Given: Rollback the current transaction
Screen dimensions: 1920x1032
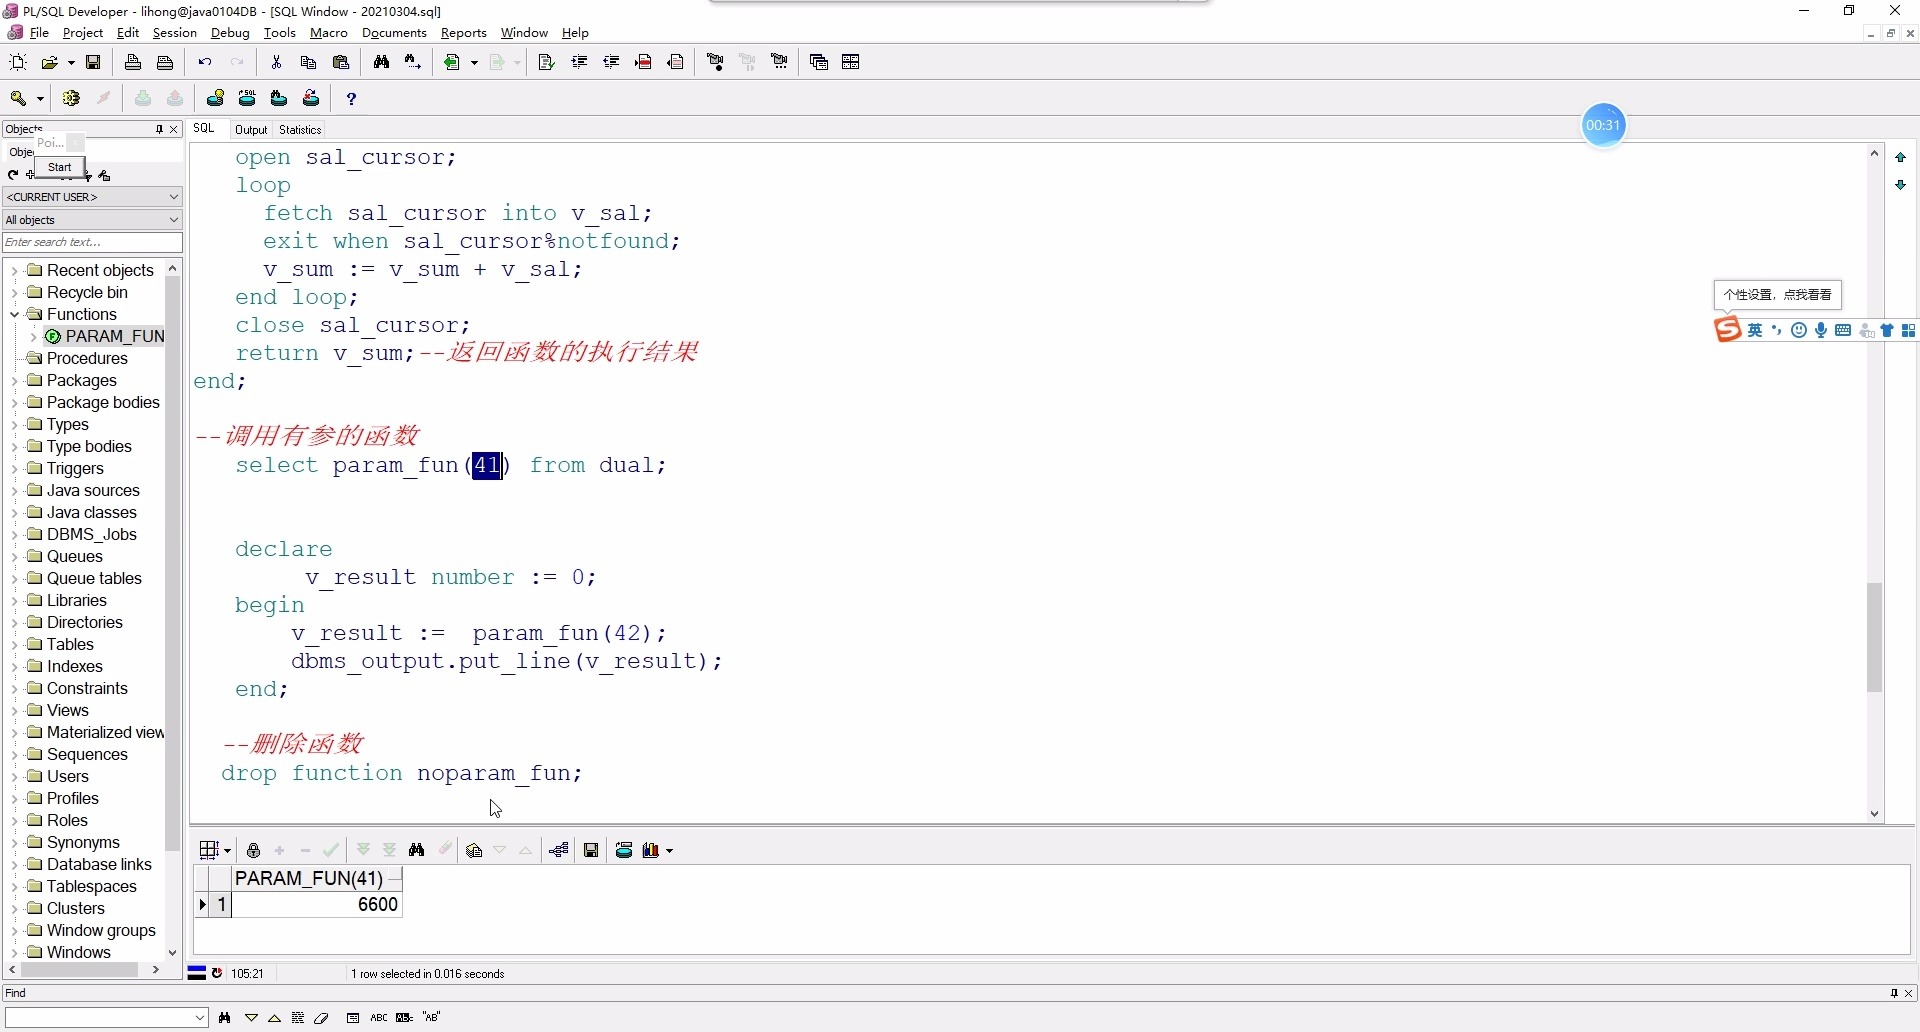Looking at the screenshot, I should [x=176, y=98].
